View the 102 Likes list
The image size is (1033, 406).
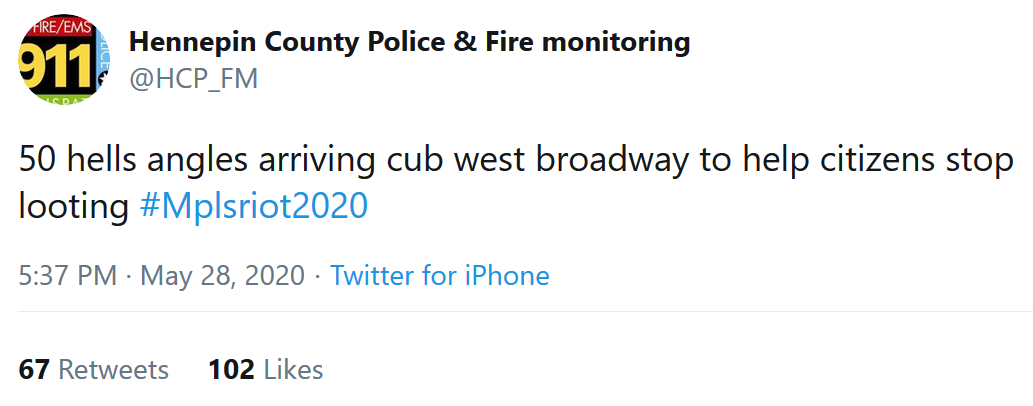(x=265, y=370)
